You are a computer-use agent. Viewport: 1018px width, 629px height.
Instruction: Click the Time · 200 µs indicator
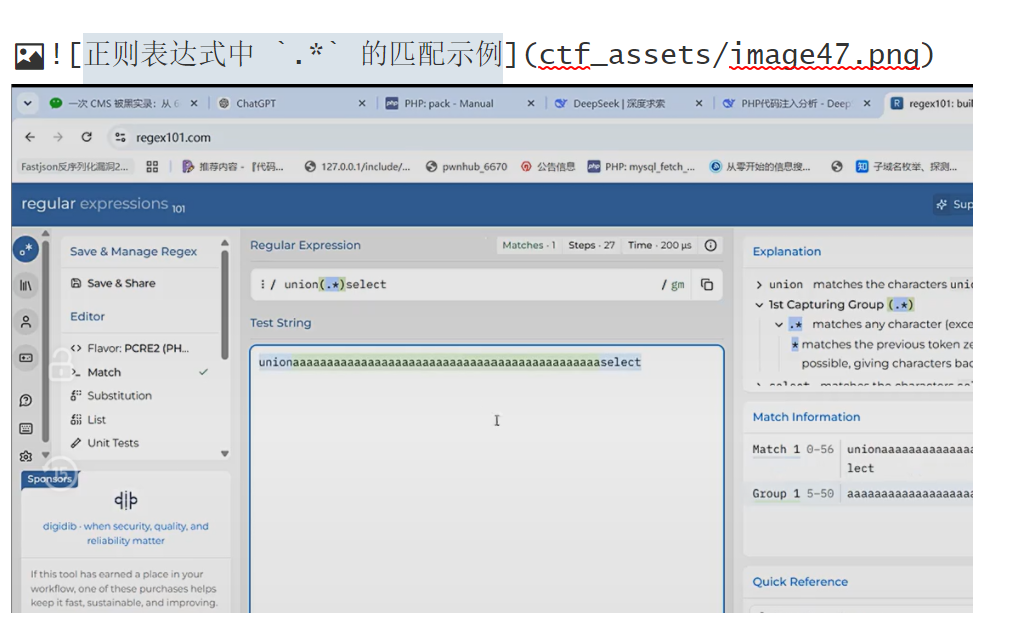tap(659, 245)
